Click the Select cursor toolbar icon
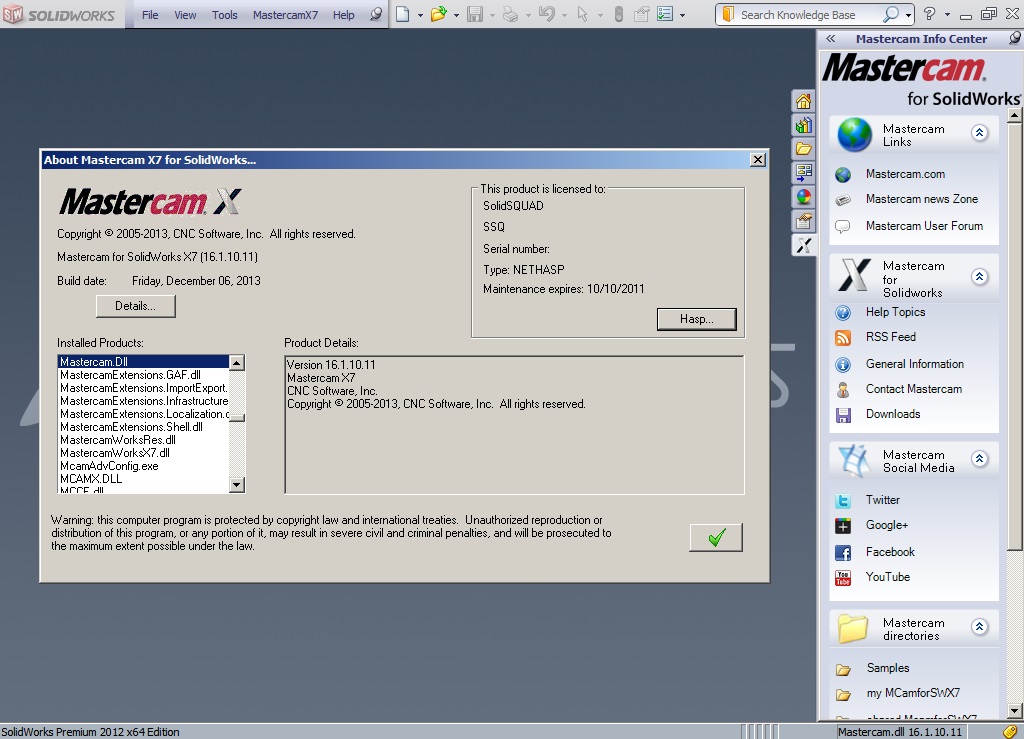 (x=583, y=14)
